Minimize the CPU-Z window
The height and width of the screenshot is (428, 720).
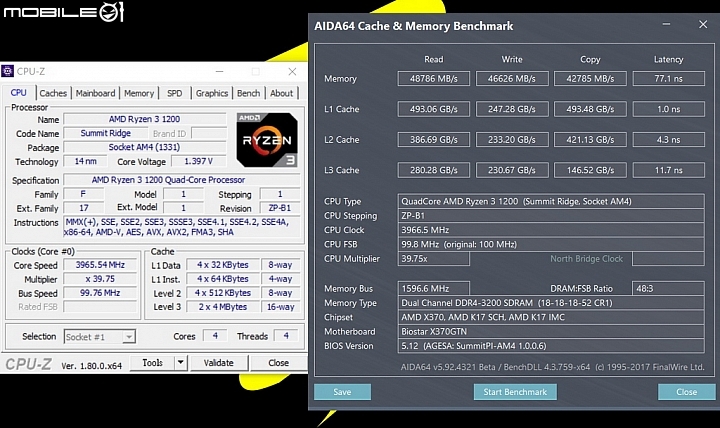point(219,72)
